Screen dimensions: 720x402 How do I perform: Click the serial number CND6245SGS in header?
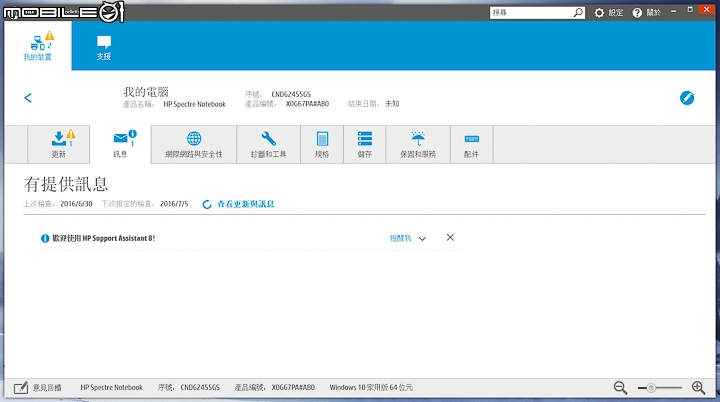point(291,94)
